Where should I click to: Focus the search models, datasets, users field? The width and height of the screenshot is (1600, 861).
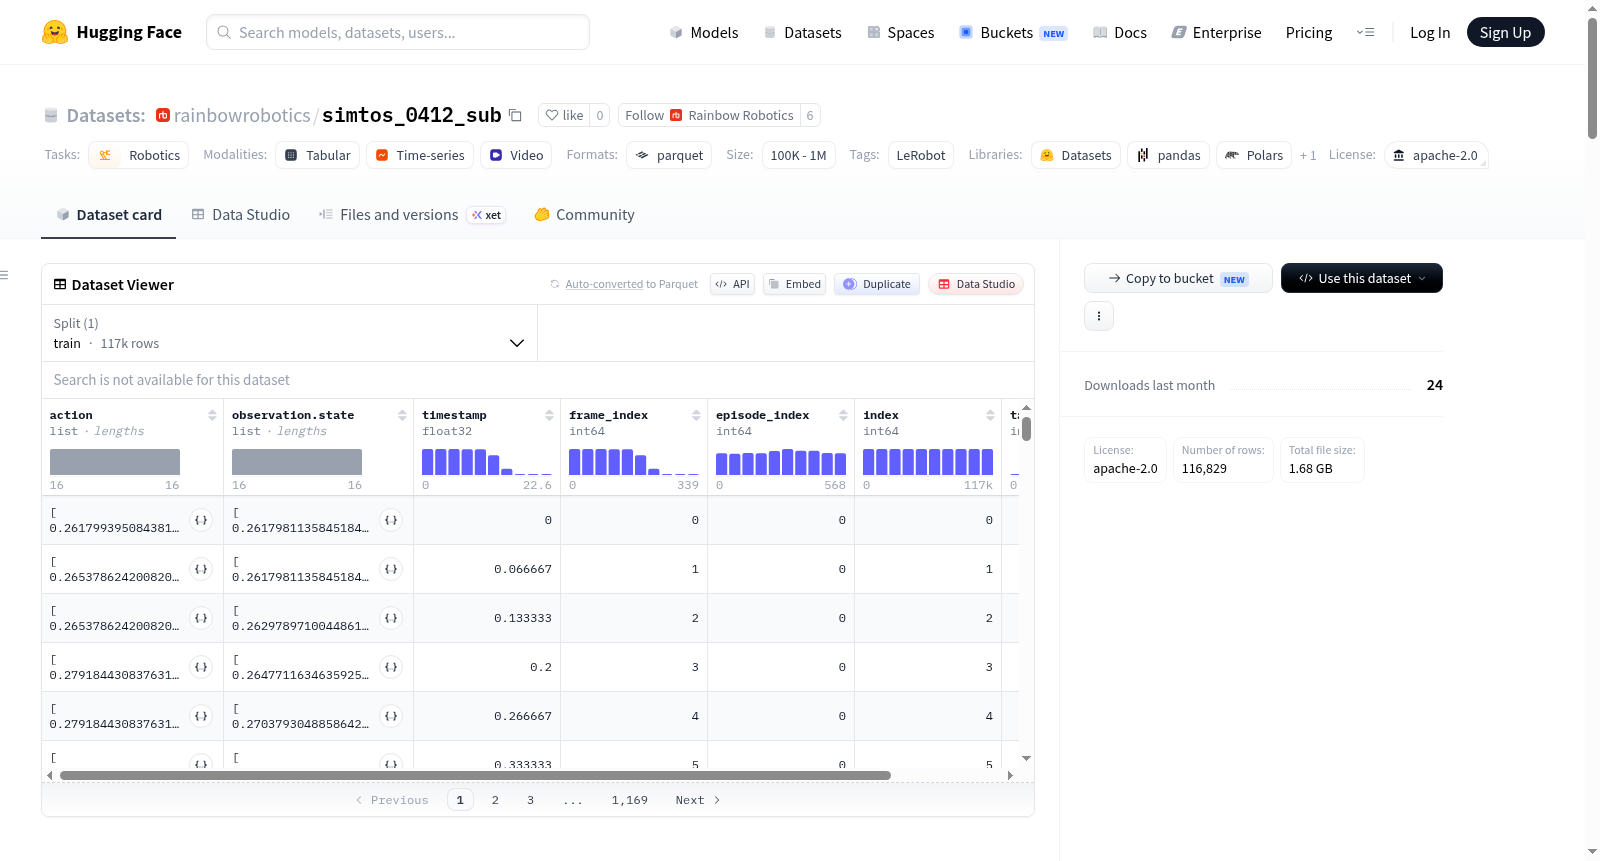398,32
